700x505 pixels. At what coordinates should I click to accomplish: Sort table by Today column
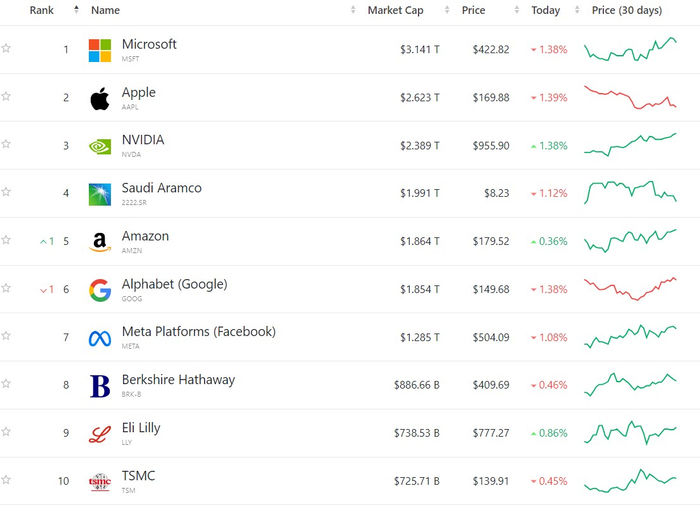(546, 10)
